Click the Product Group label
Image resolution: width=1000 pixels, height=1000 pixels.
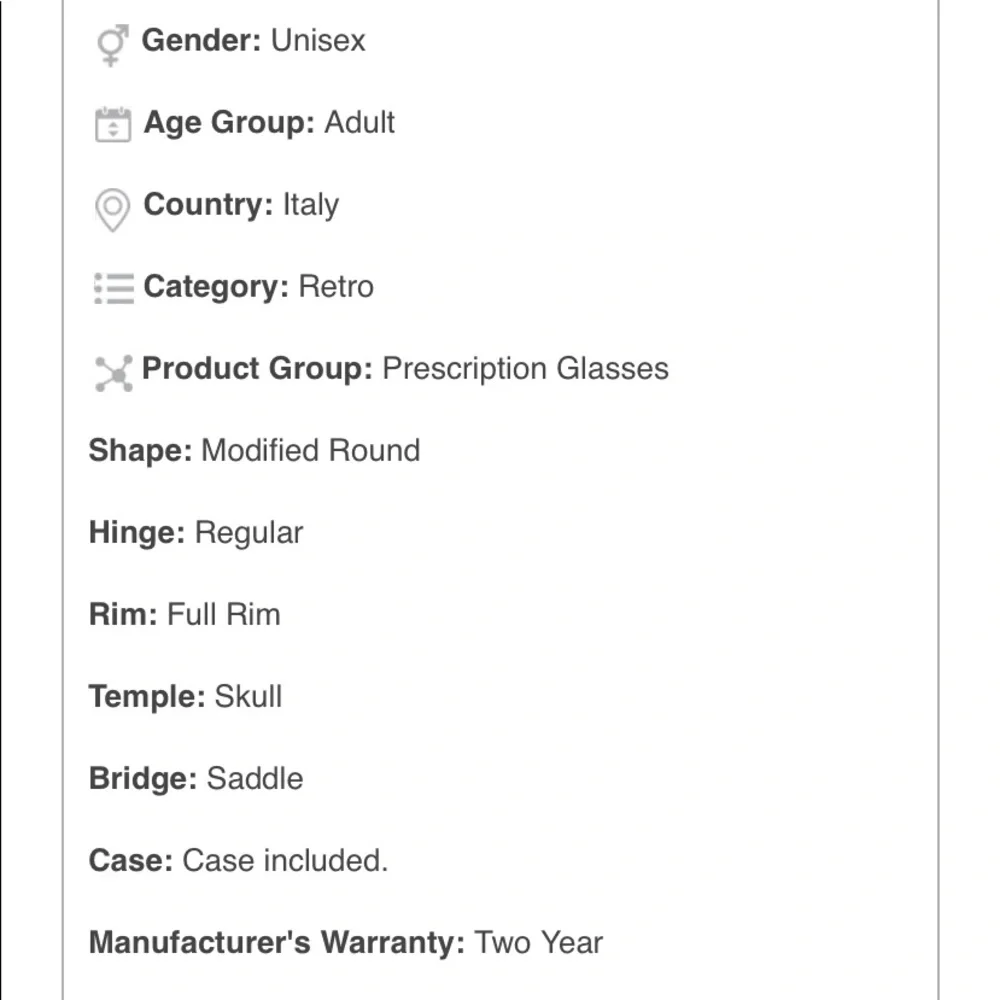pyautogui.click(x=257, y=369)
